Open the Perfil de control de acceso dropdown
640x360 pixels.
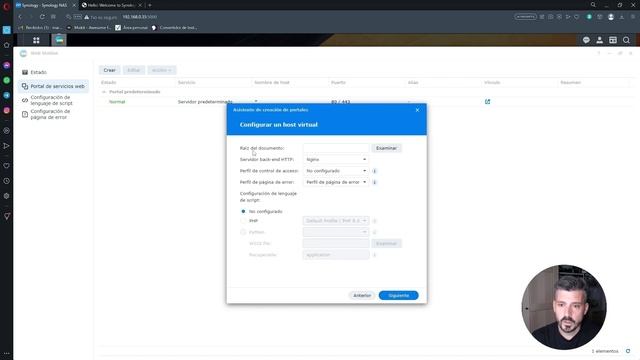(x=336, y=171)
